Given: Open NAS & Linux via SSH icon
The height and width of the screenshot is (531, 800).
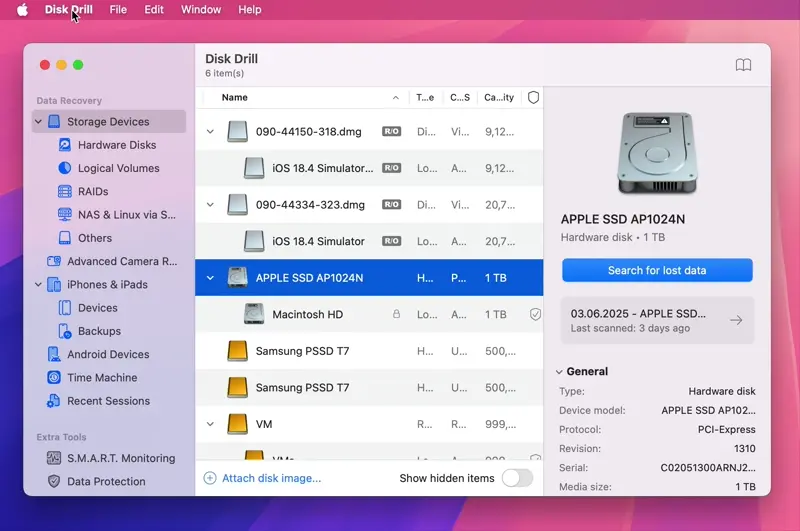Looking at the screenshot, I should click(x=65, y=215).
